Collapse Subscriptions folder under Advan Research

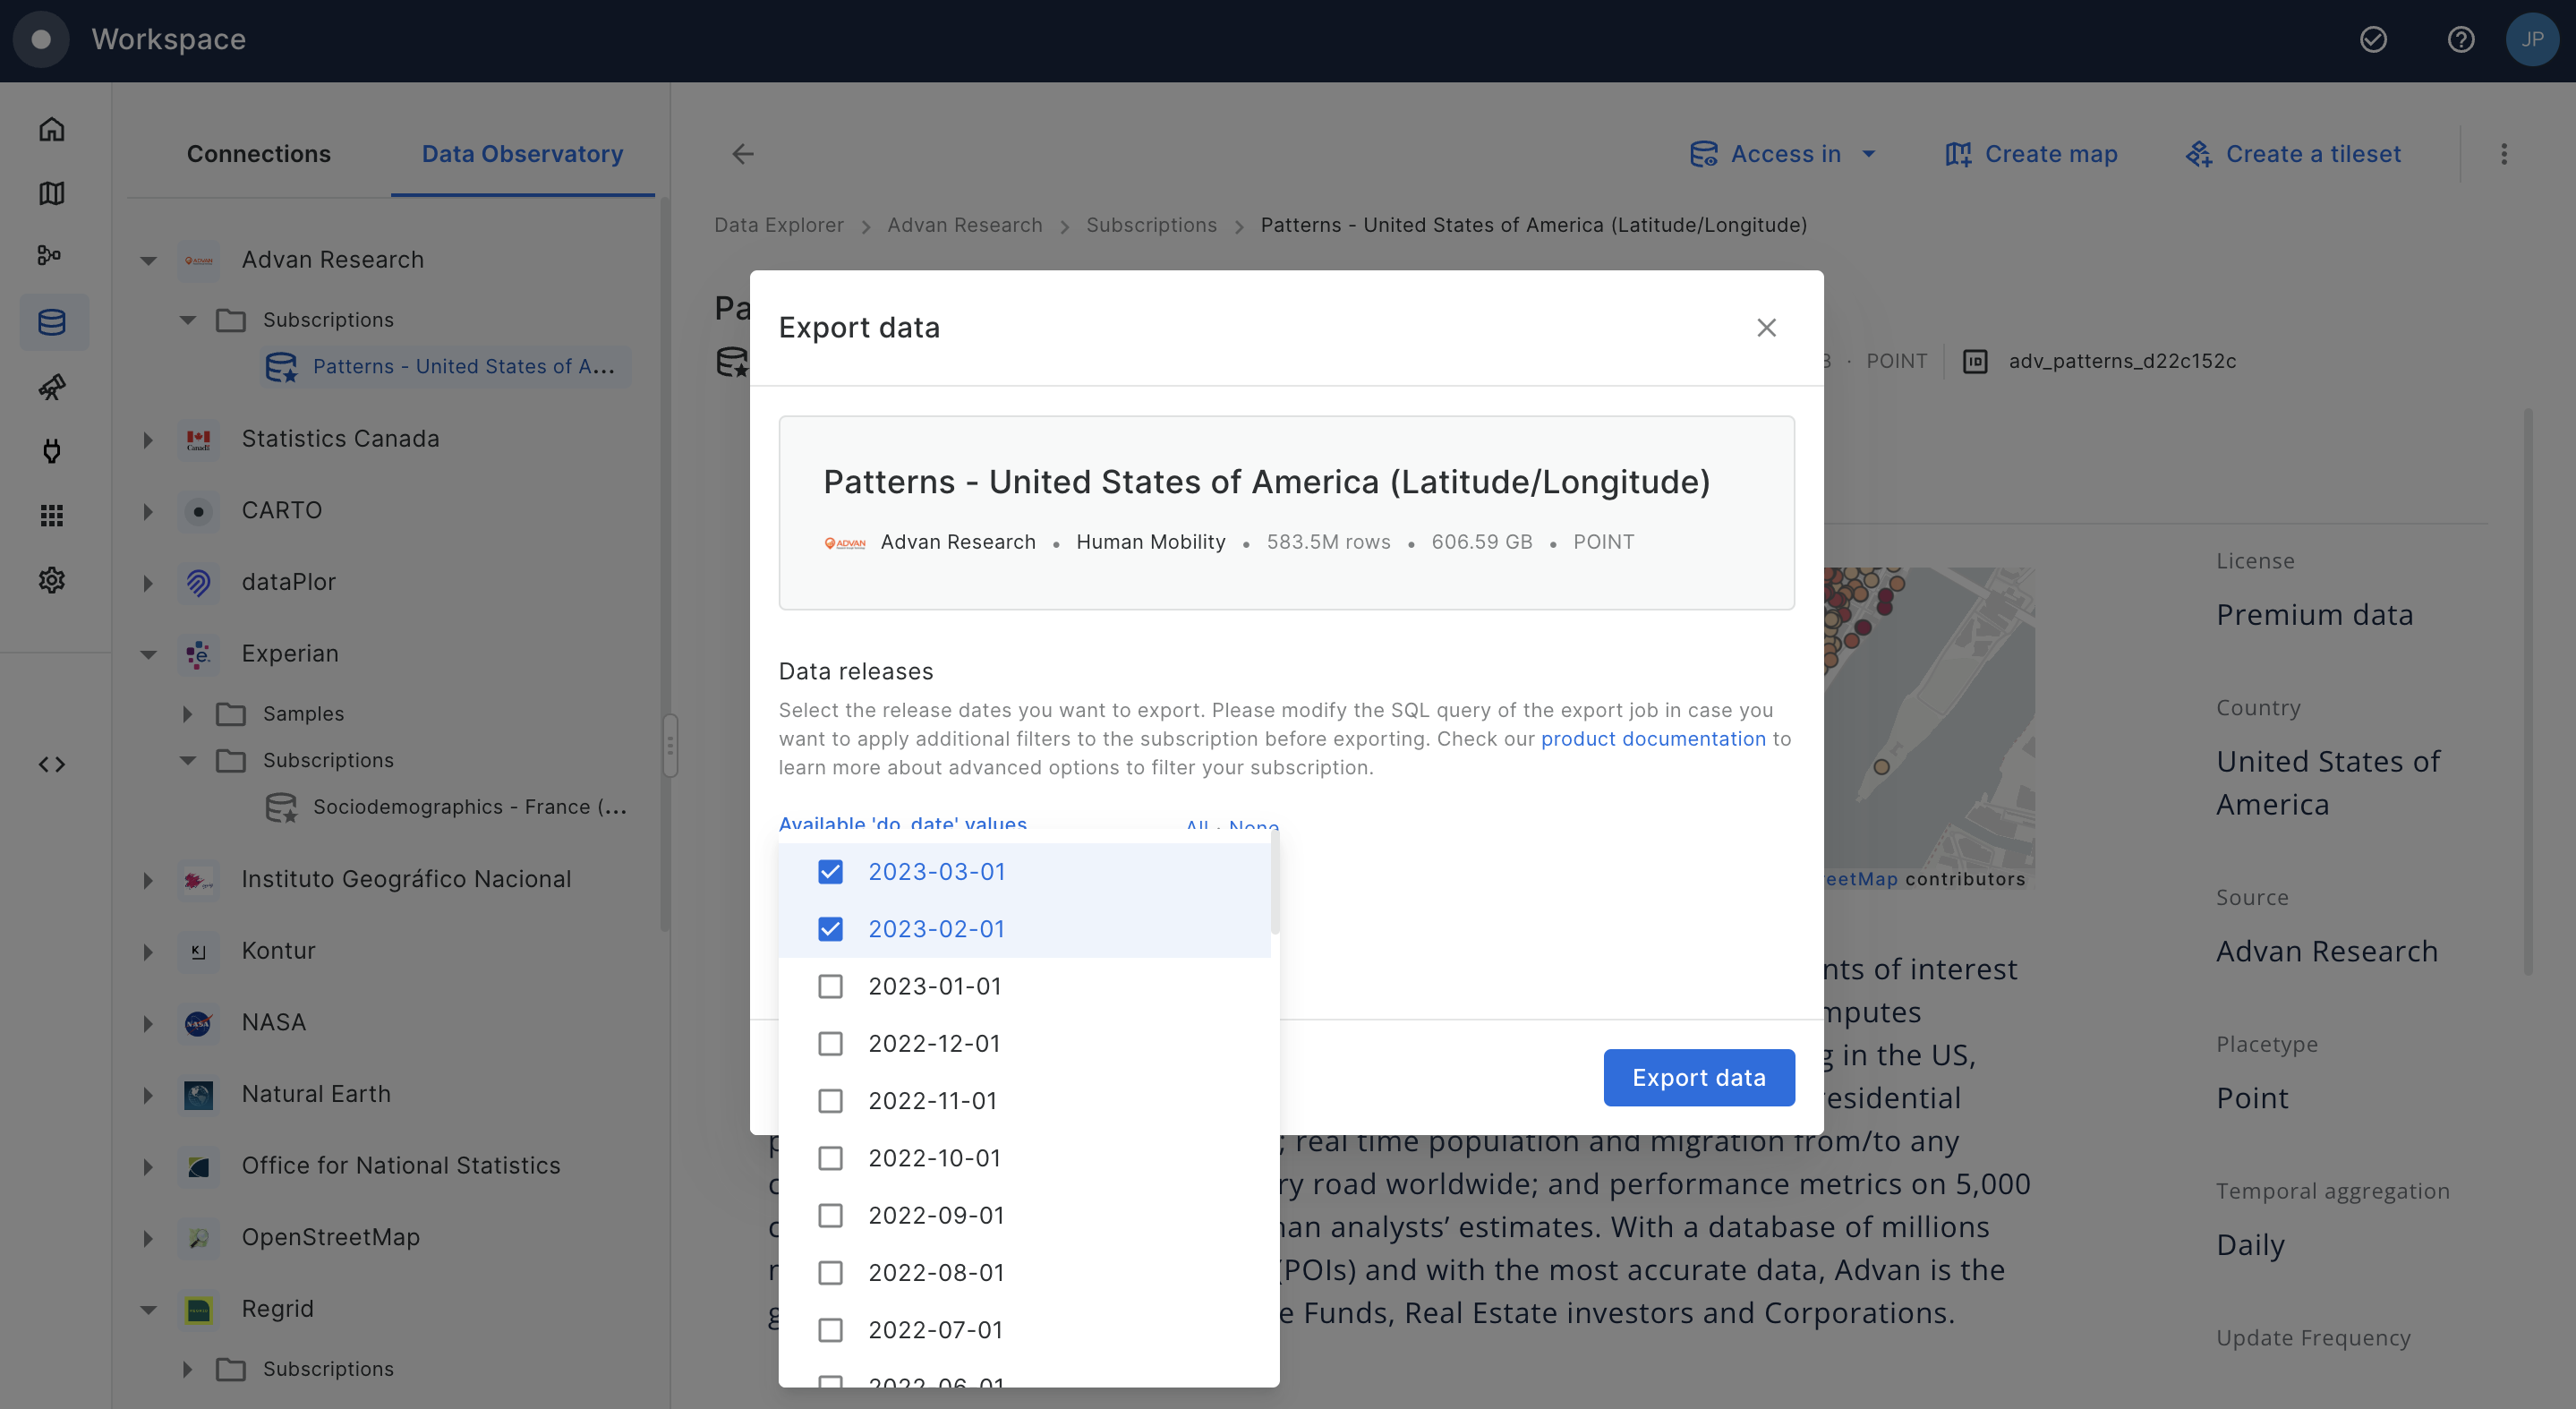click(188, 320)
